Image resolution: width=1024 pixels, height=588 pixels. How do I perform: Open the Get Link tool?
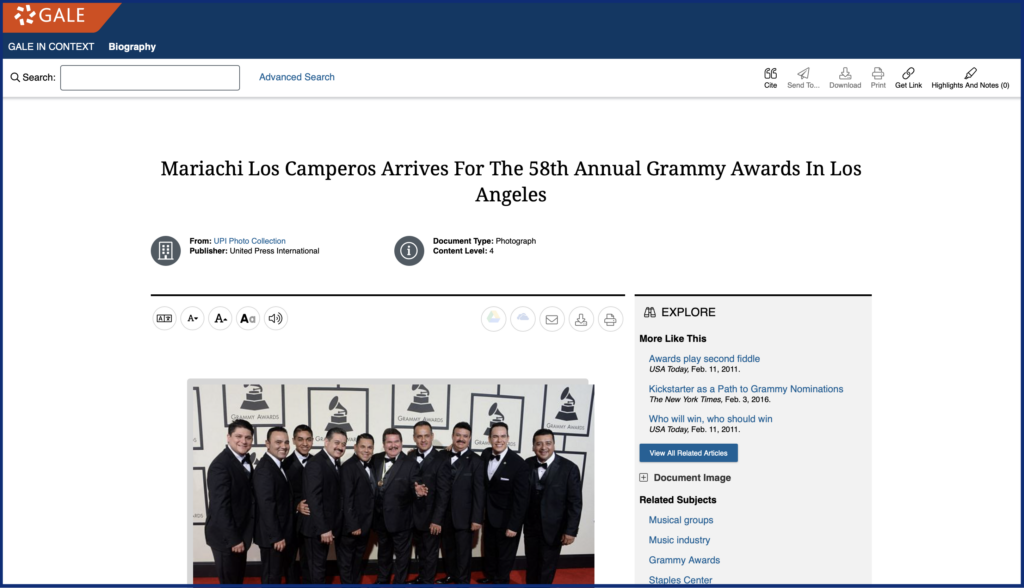pos(908,77)
